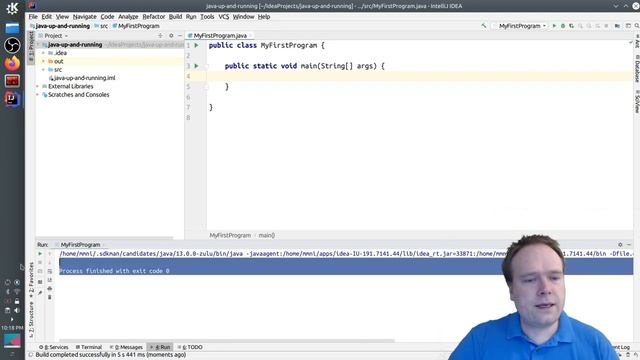Screen dimensions: 640x360
Task: Toggle the Favorites side tab
Action: [x=31, y=280]
